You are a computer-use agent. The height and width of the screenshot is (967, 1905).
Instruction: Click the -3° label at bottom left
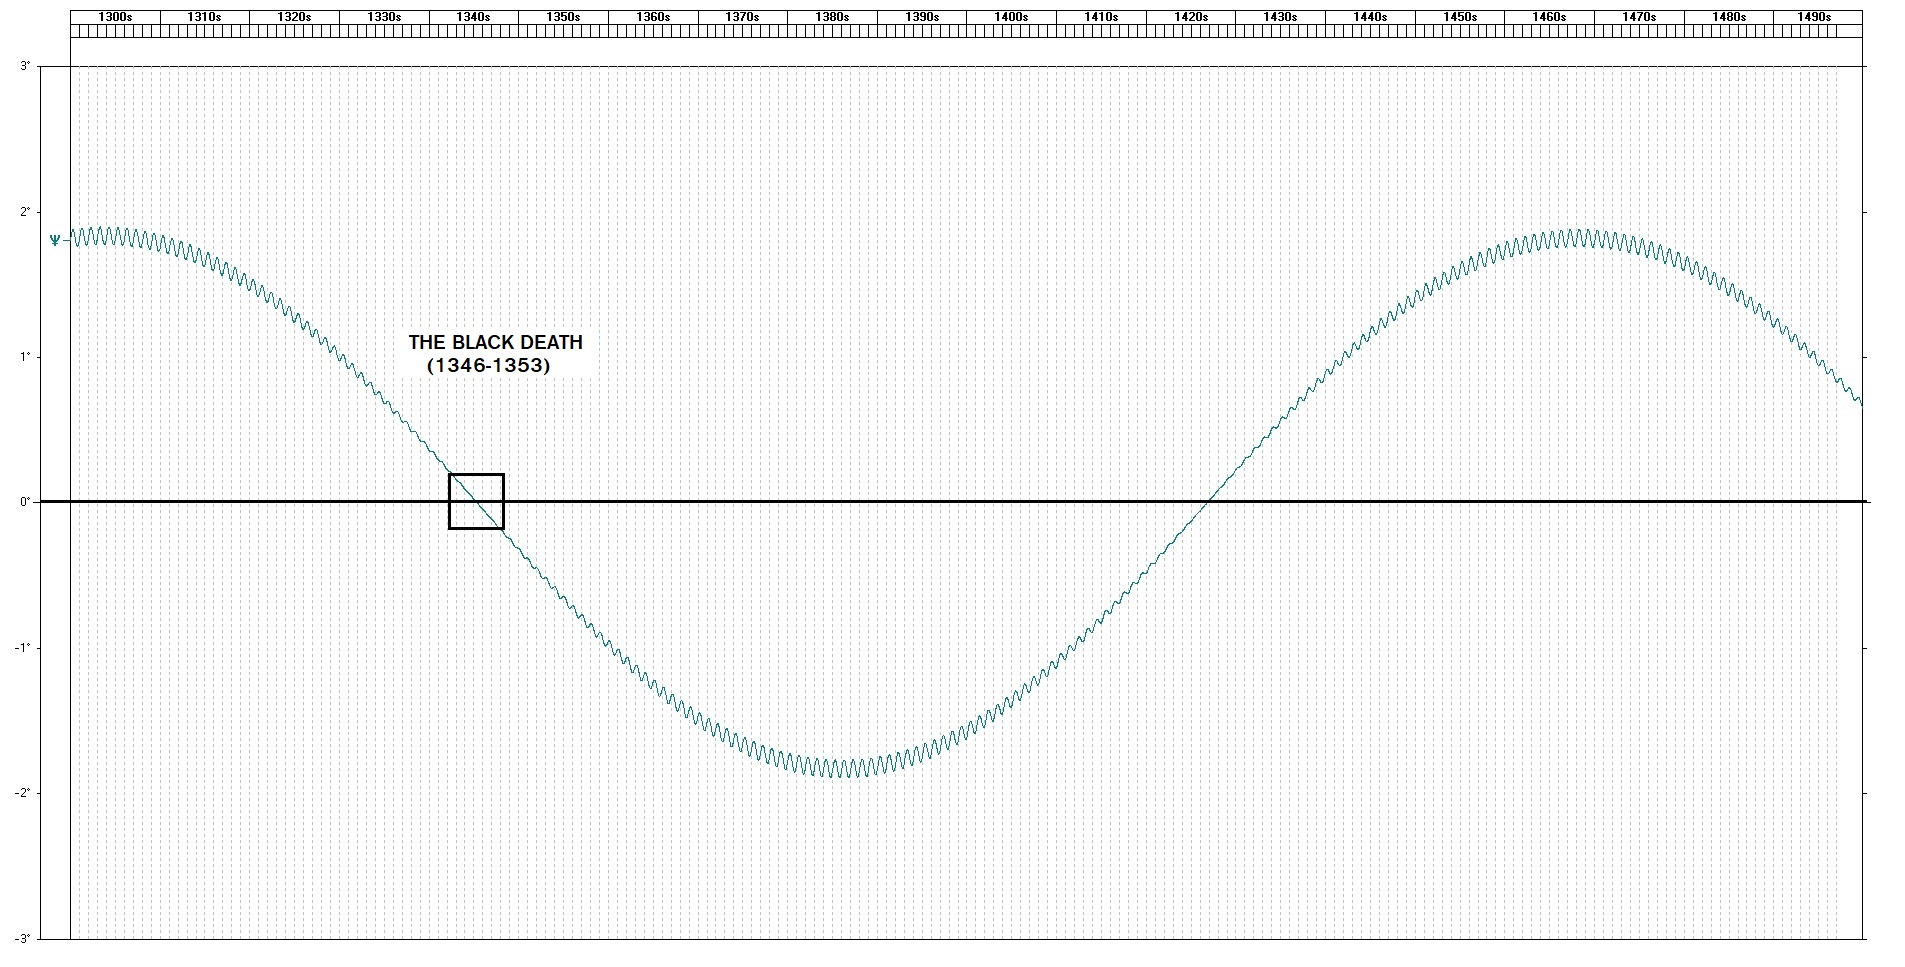(22, 938)
